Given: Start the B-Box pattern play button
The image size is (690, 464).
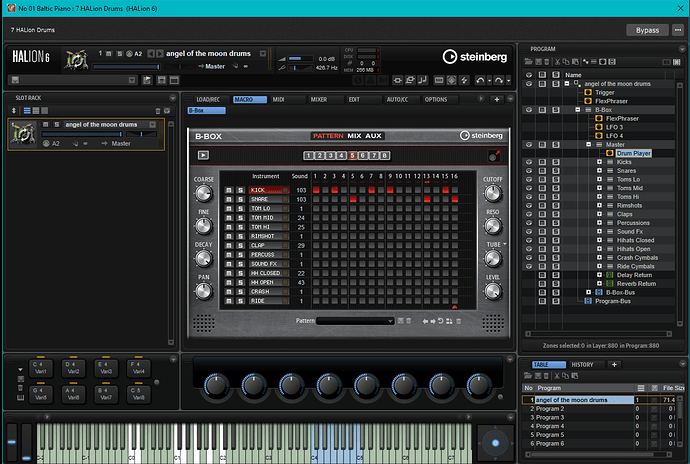Looking at the screenshot, I should click(203, 155).
